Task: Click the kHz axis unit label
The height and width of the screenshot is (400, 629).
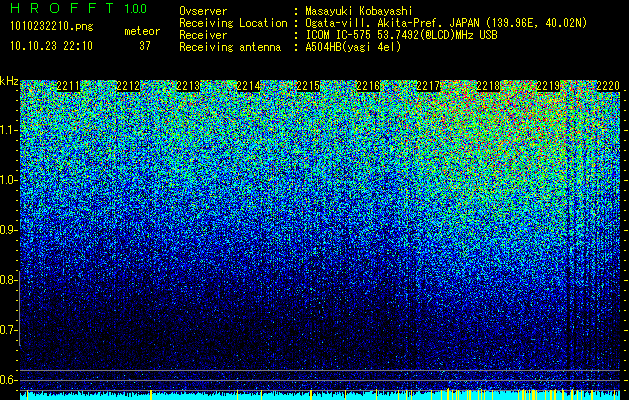Action: 9,81
